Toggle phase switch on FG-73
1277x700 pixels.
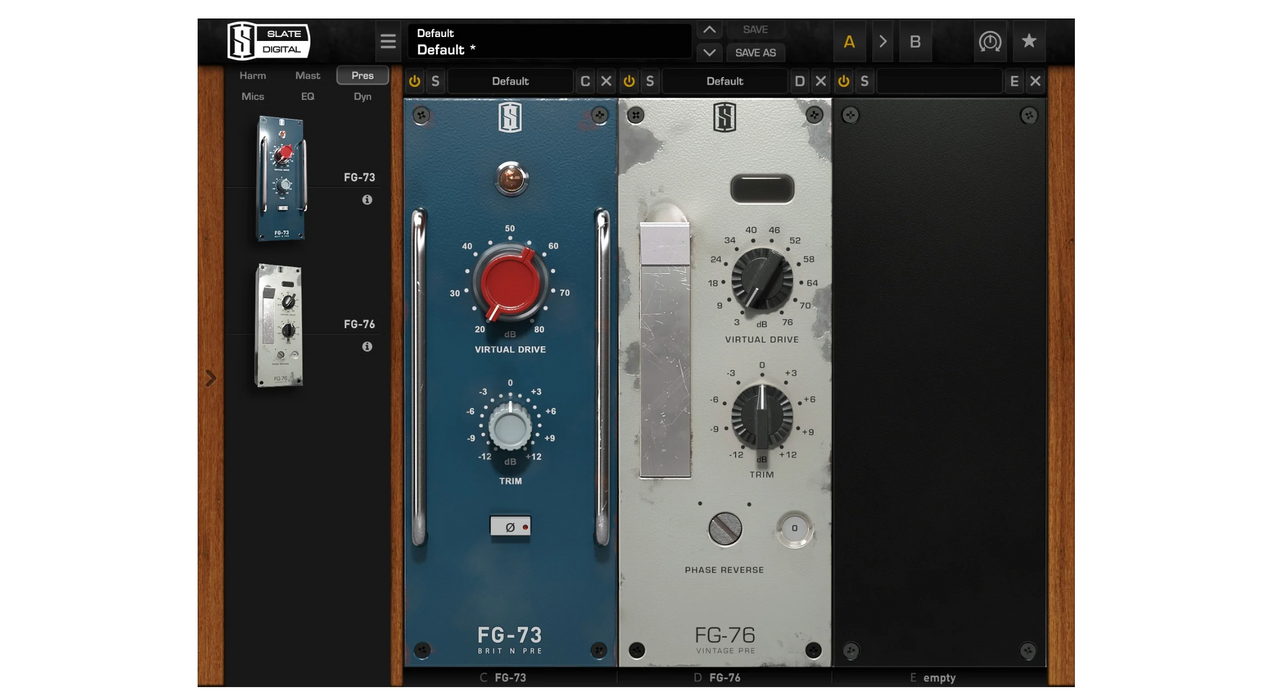point(510,526)
